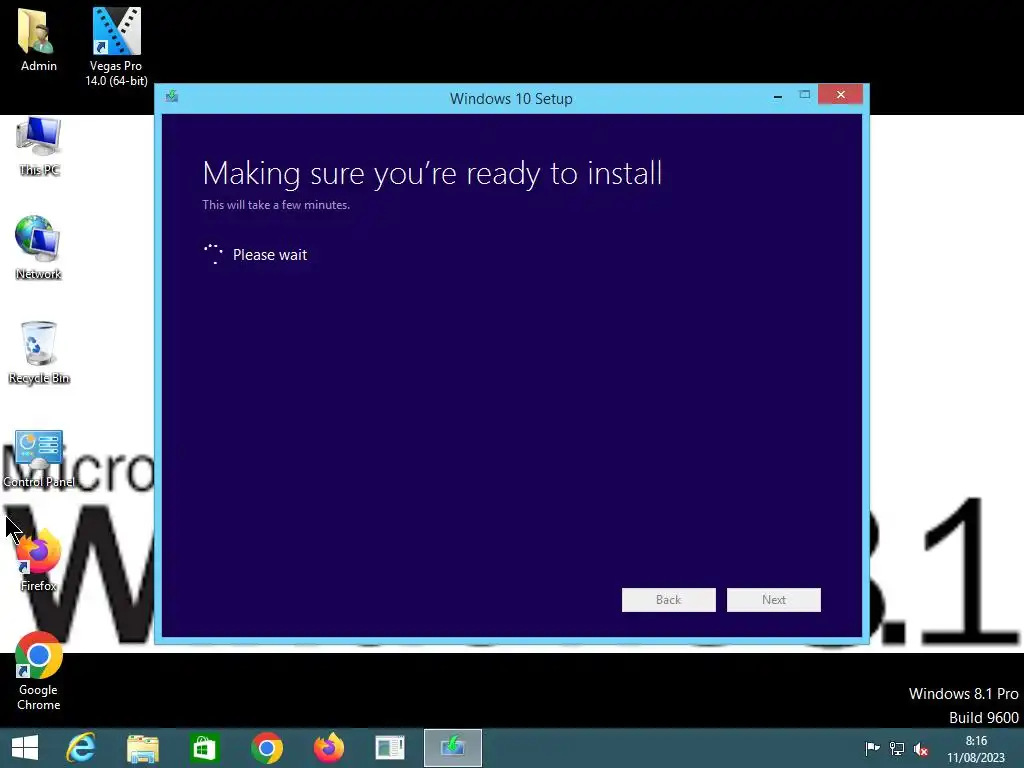
Task: Open Internet Explorer from taskbar
Action: tap(81, 748)
